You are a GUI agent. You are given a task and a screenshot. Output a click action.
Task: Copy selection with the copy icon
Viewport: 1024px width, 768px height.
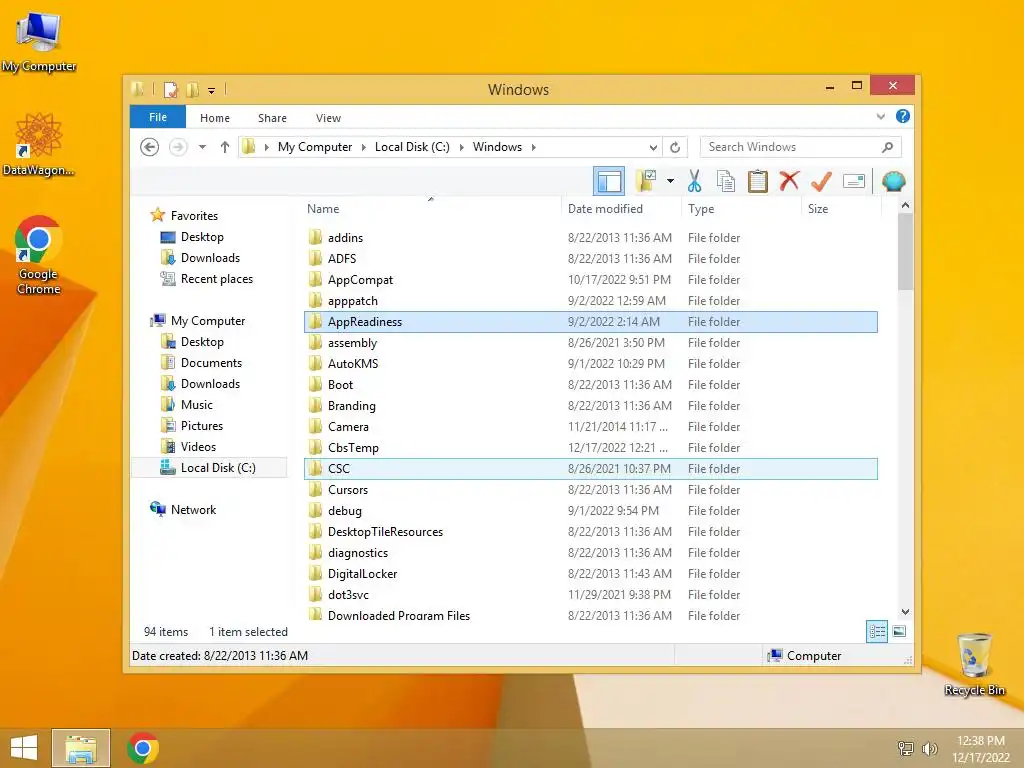point(726,181)
